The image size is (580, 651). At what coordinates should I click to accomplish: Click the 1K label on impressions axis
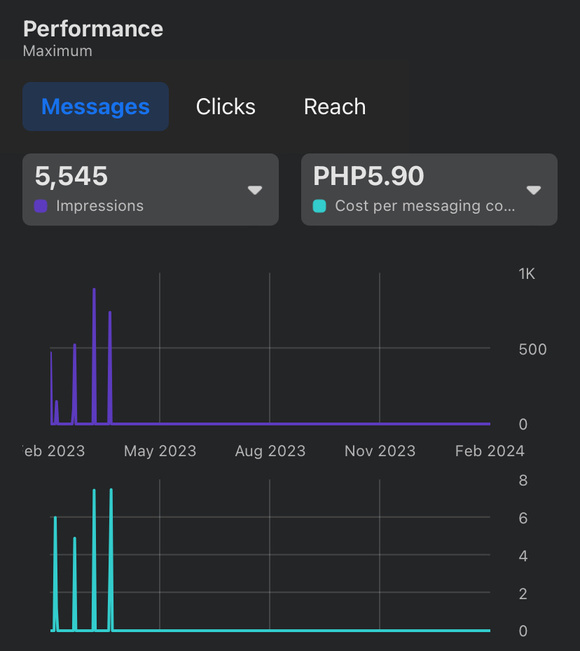pos(526,274)
